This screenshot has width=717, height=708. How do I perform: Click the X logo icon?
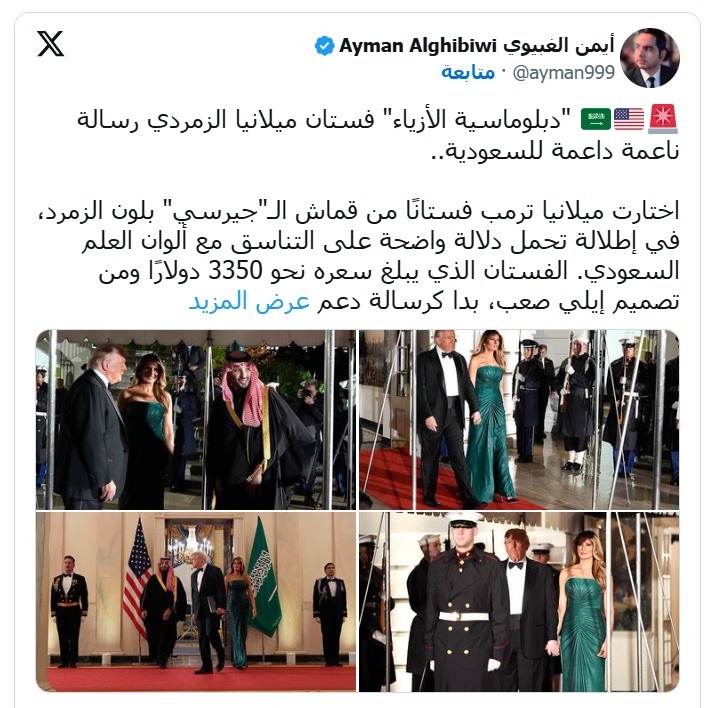click(50, 44)
